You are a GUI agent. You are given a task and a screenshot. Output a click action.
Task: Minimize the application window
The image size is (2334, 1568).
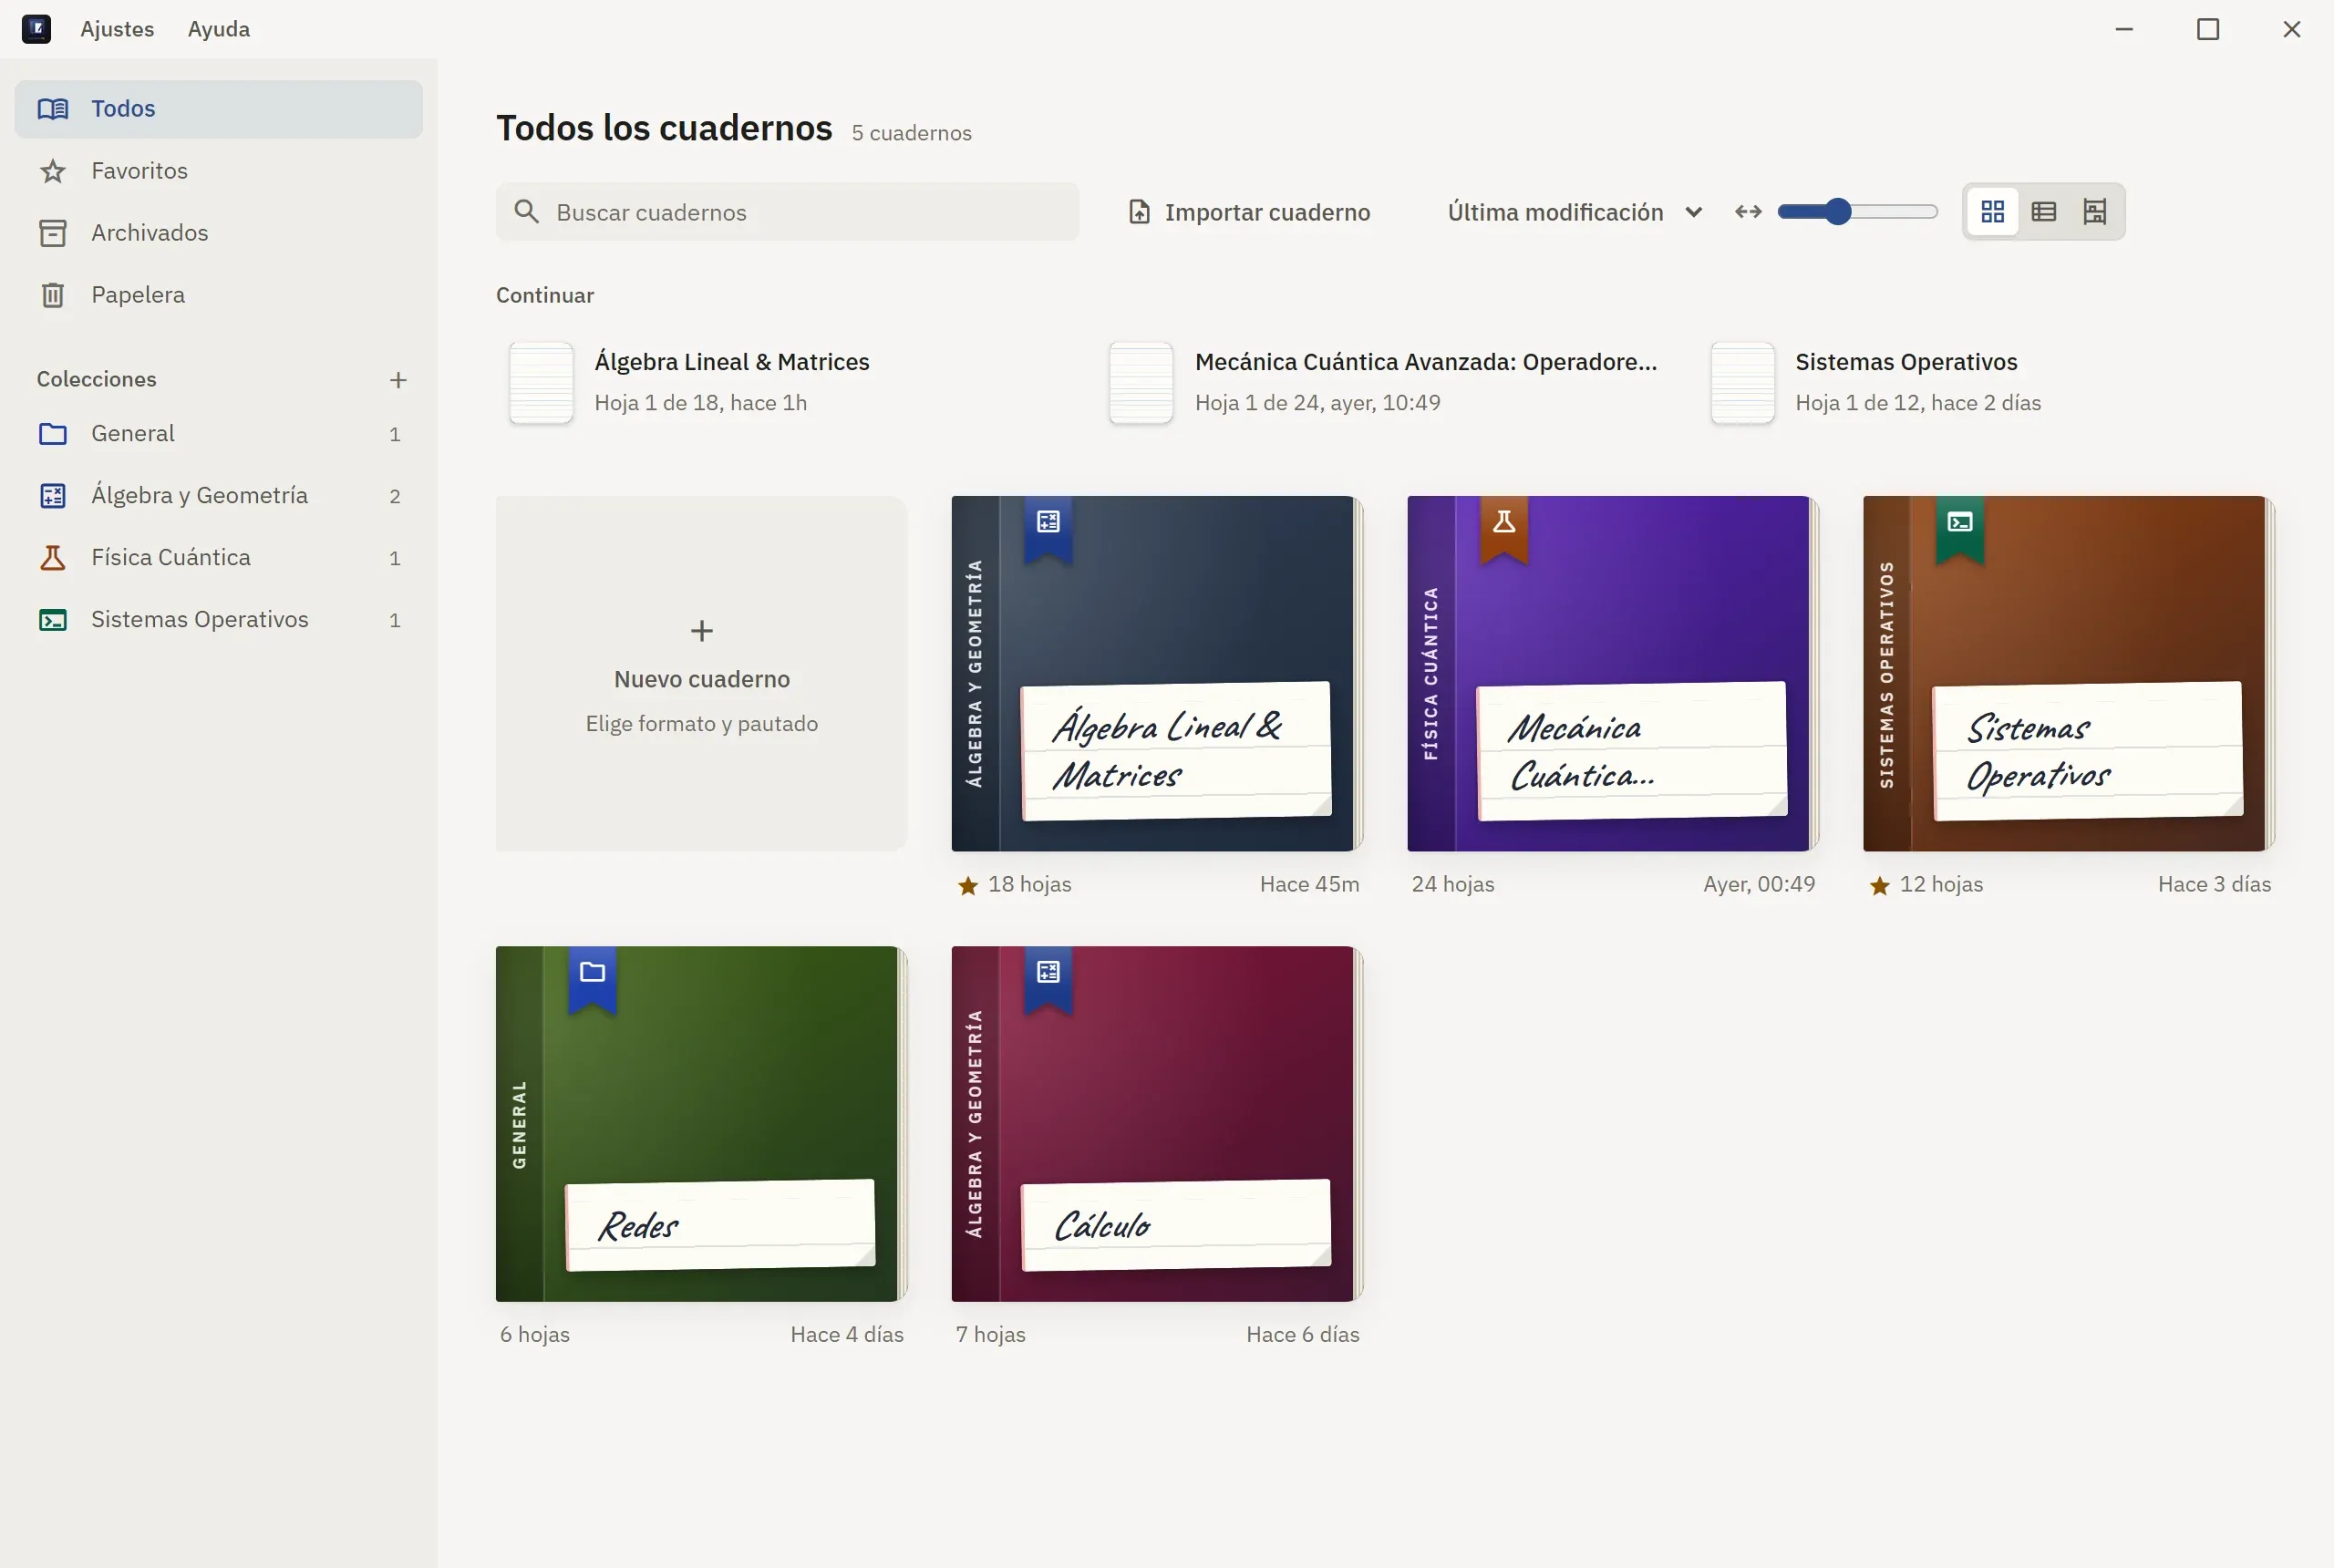2124,29
